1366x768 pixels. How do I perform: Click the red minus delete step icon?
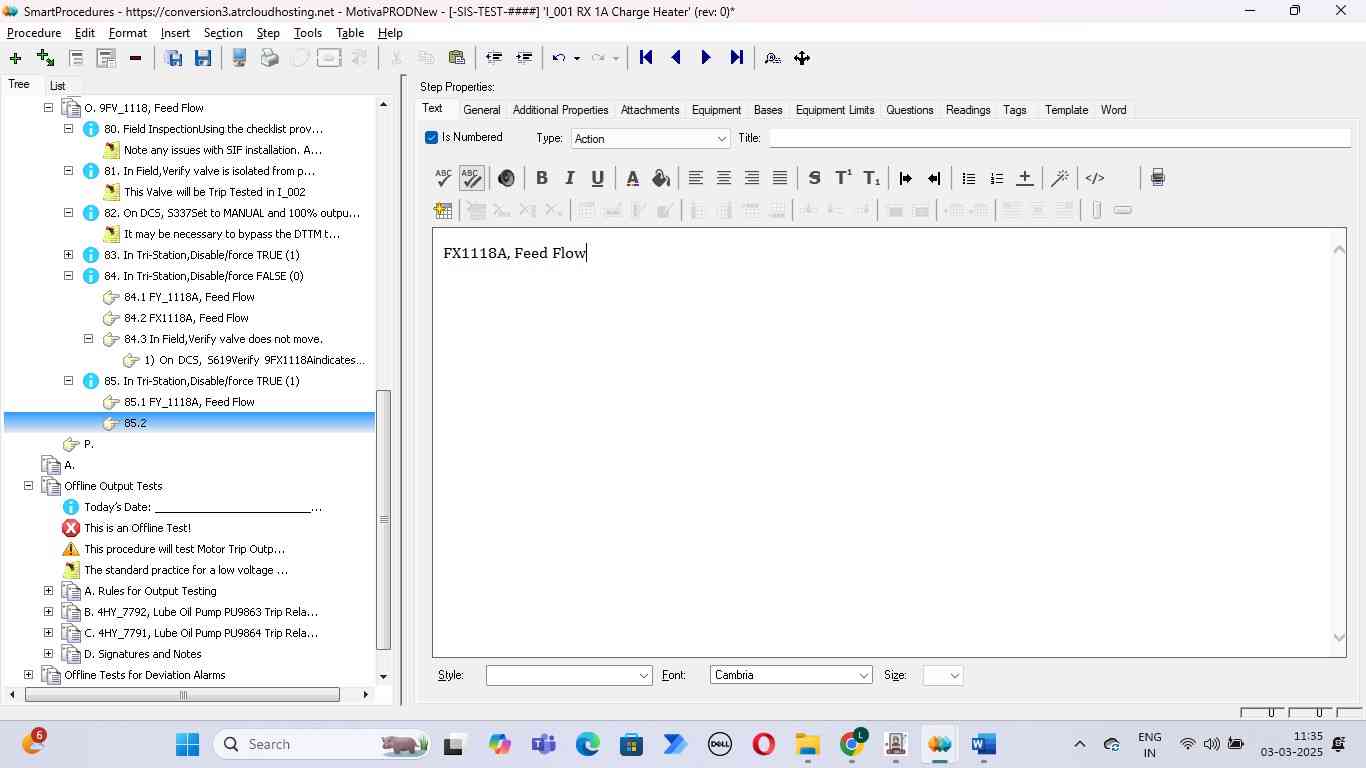point(135,58)
